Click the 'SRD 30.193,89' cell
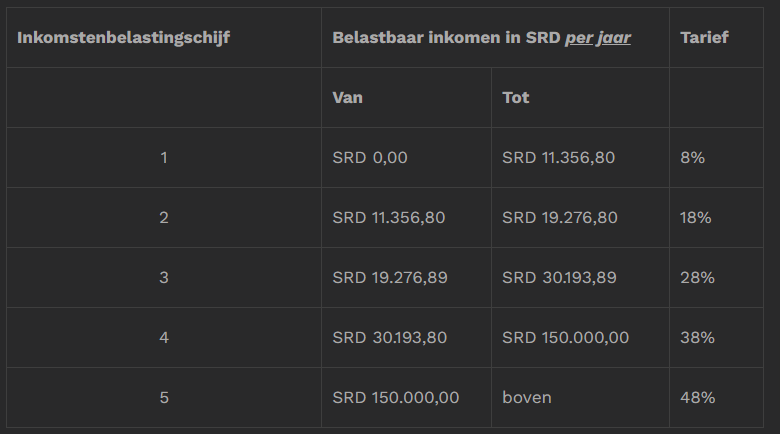Viewport: 780px width, 434px height. pos(560,278)
